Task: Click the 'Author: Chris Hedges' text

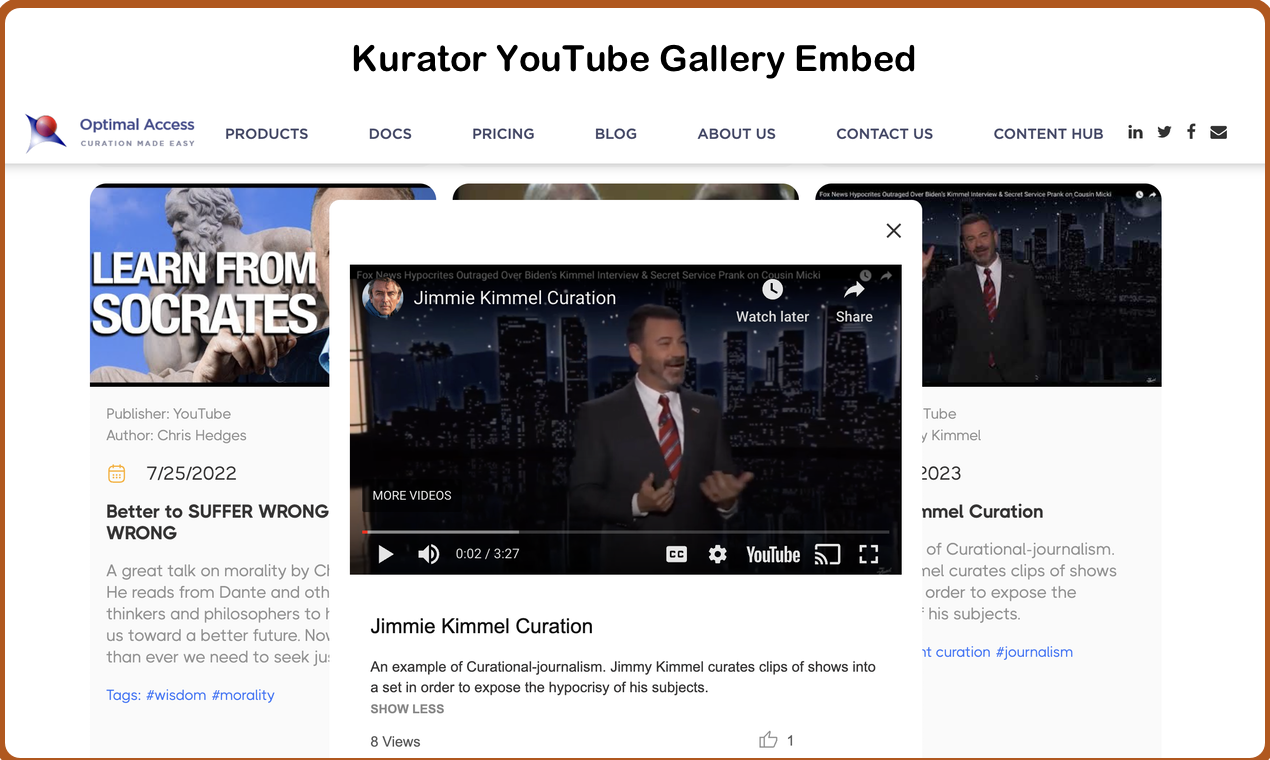Action: coord(176,435)
